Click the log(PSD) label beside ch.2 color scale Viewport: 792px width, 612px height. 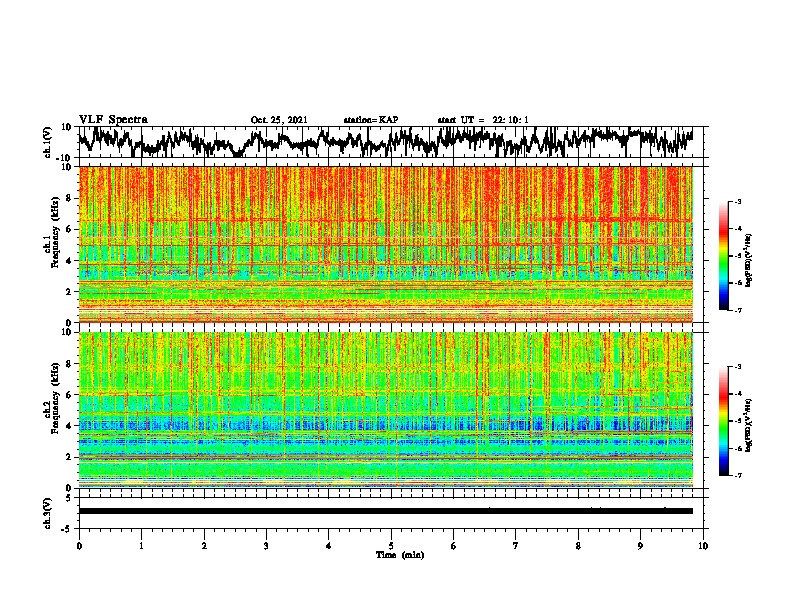coord(749,426)
